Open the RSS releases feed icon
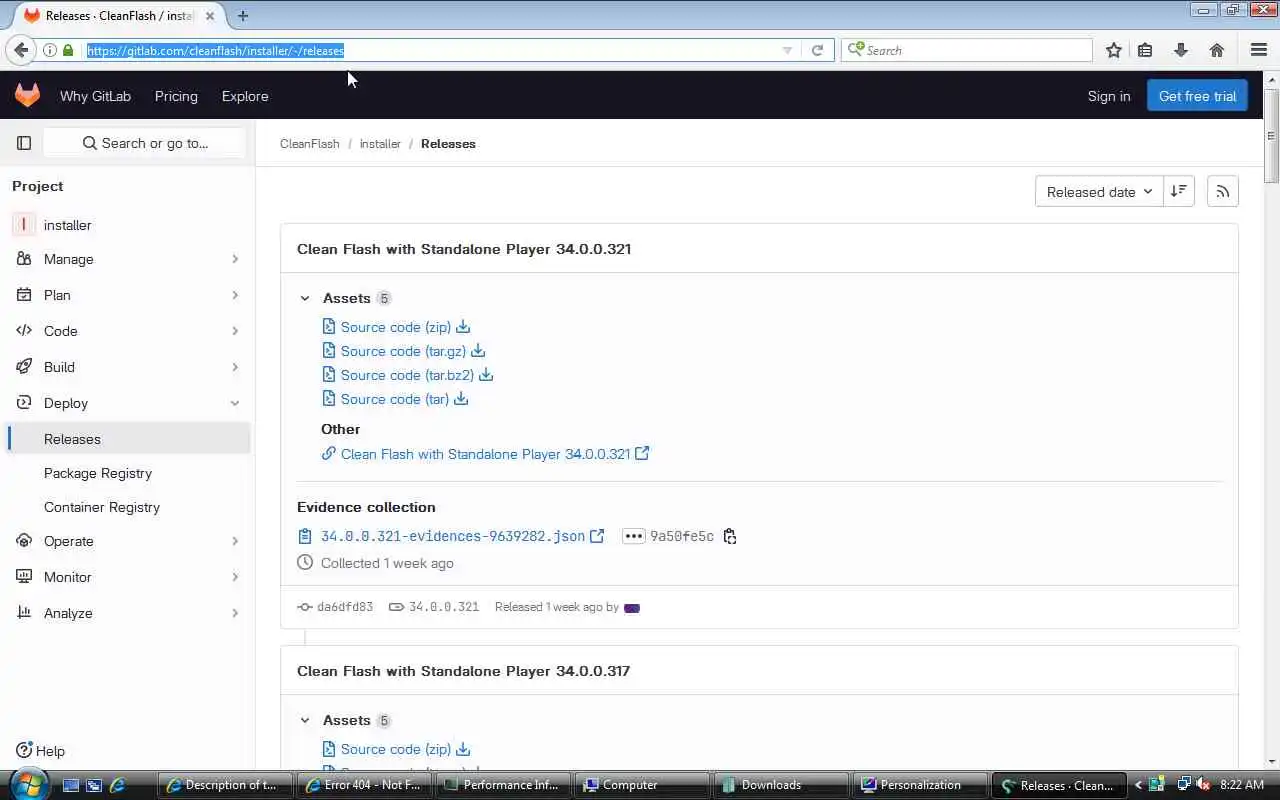The height and width of the screenshot is (800, 1280). (1223, 192)
